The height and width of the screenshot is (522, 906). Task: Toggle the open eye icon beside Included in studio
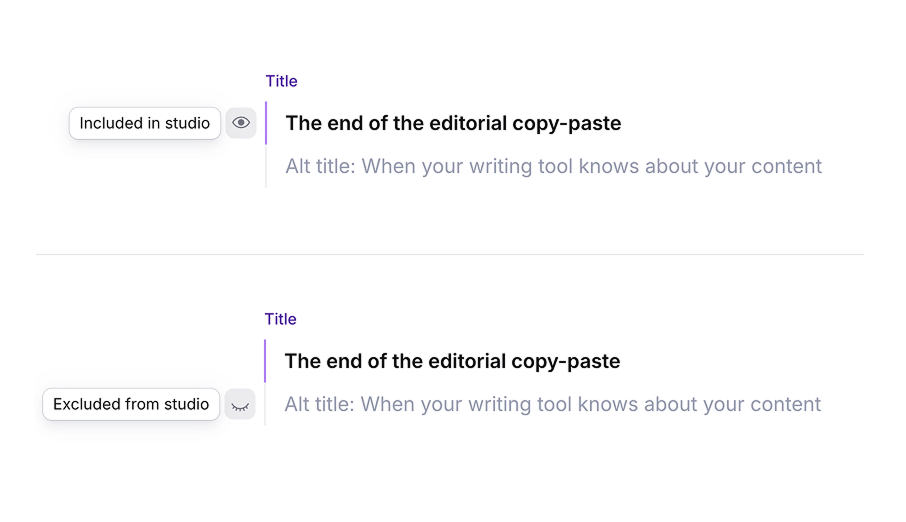click(240, 123)
